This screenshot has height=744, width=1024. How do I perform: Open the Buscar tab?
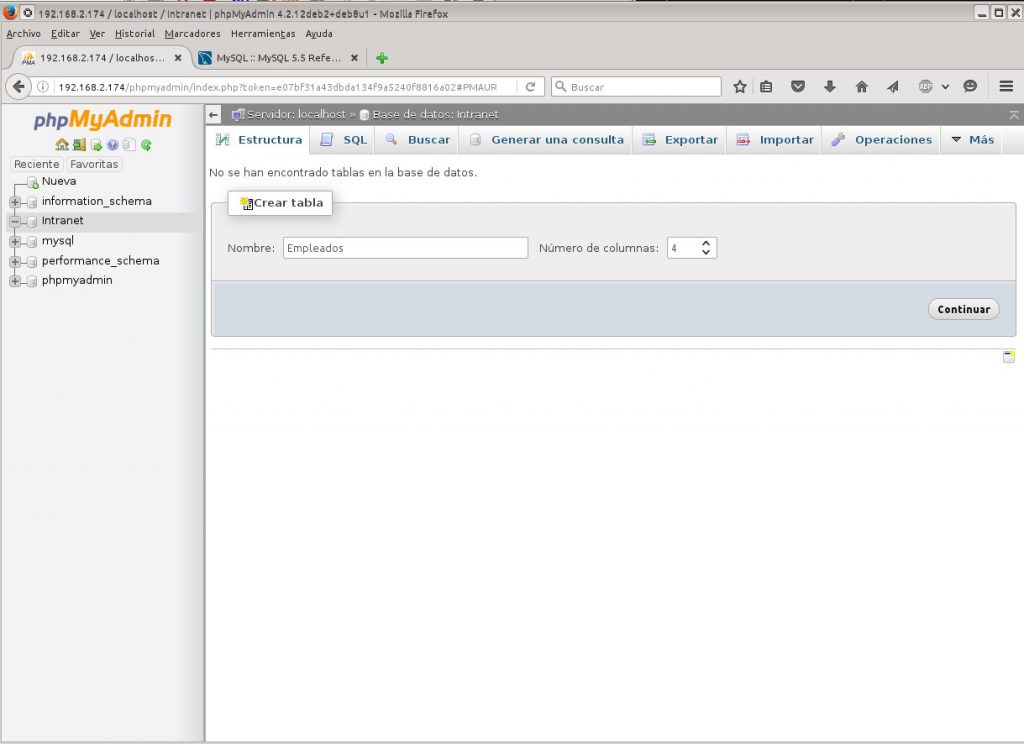coord(418,140)
